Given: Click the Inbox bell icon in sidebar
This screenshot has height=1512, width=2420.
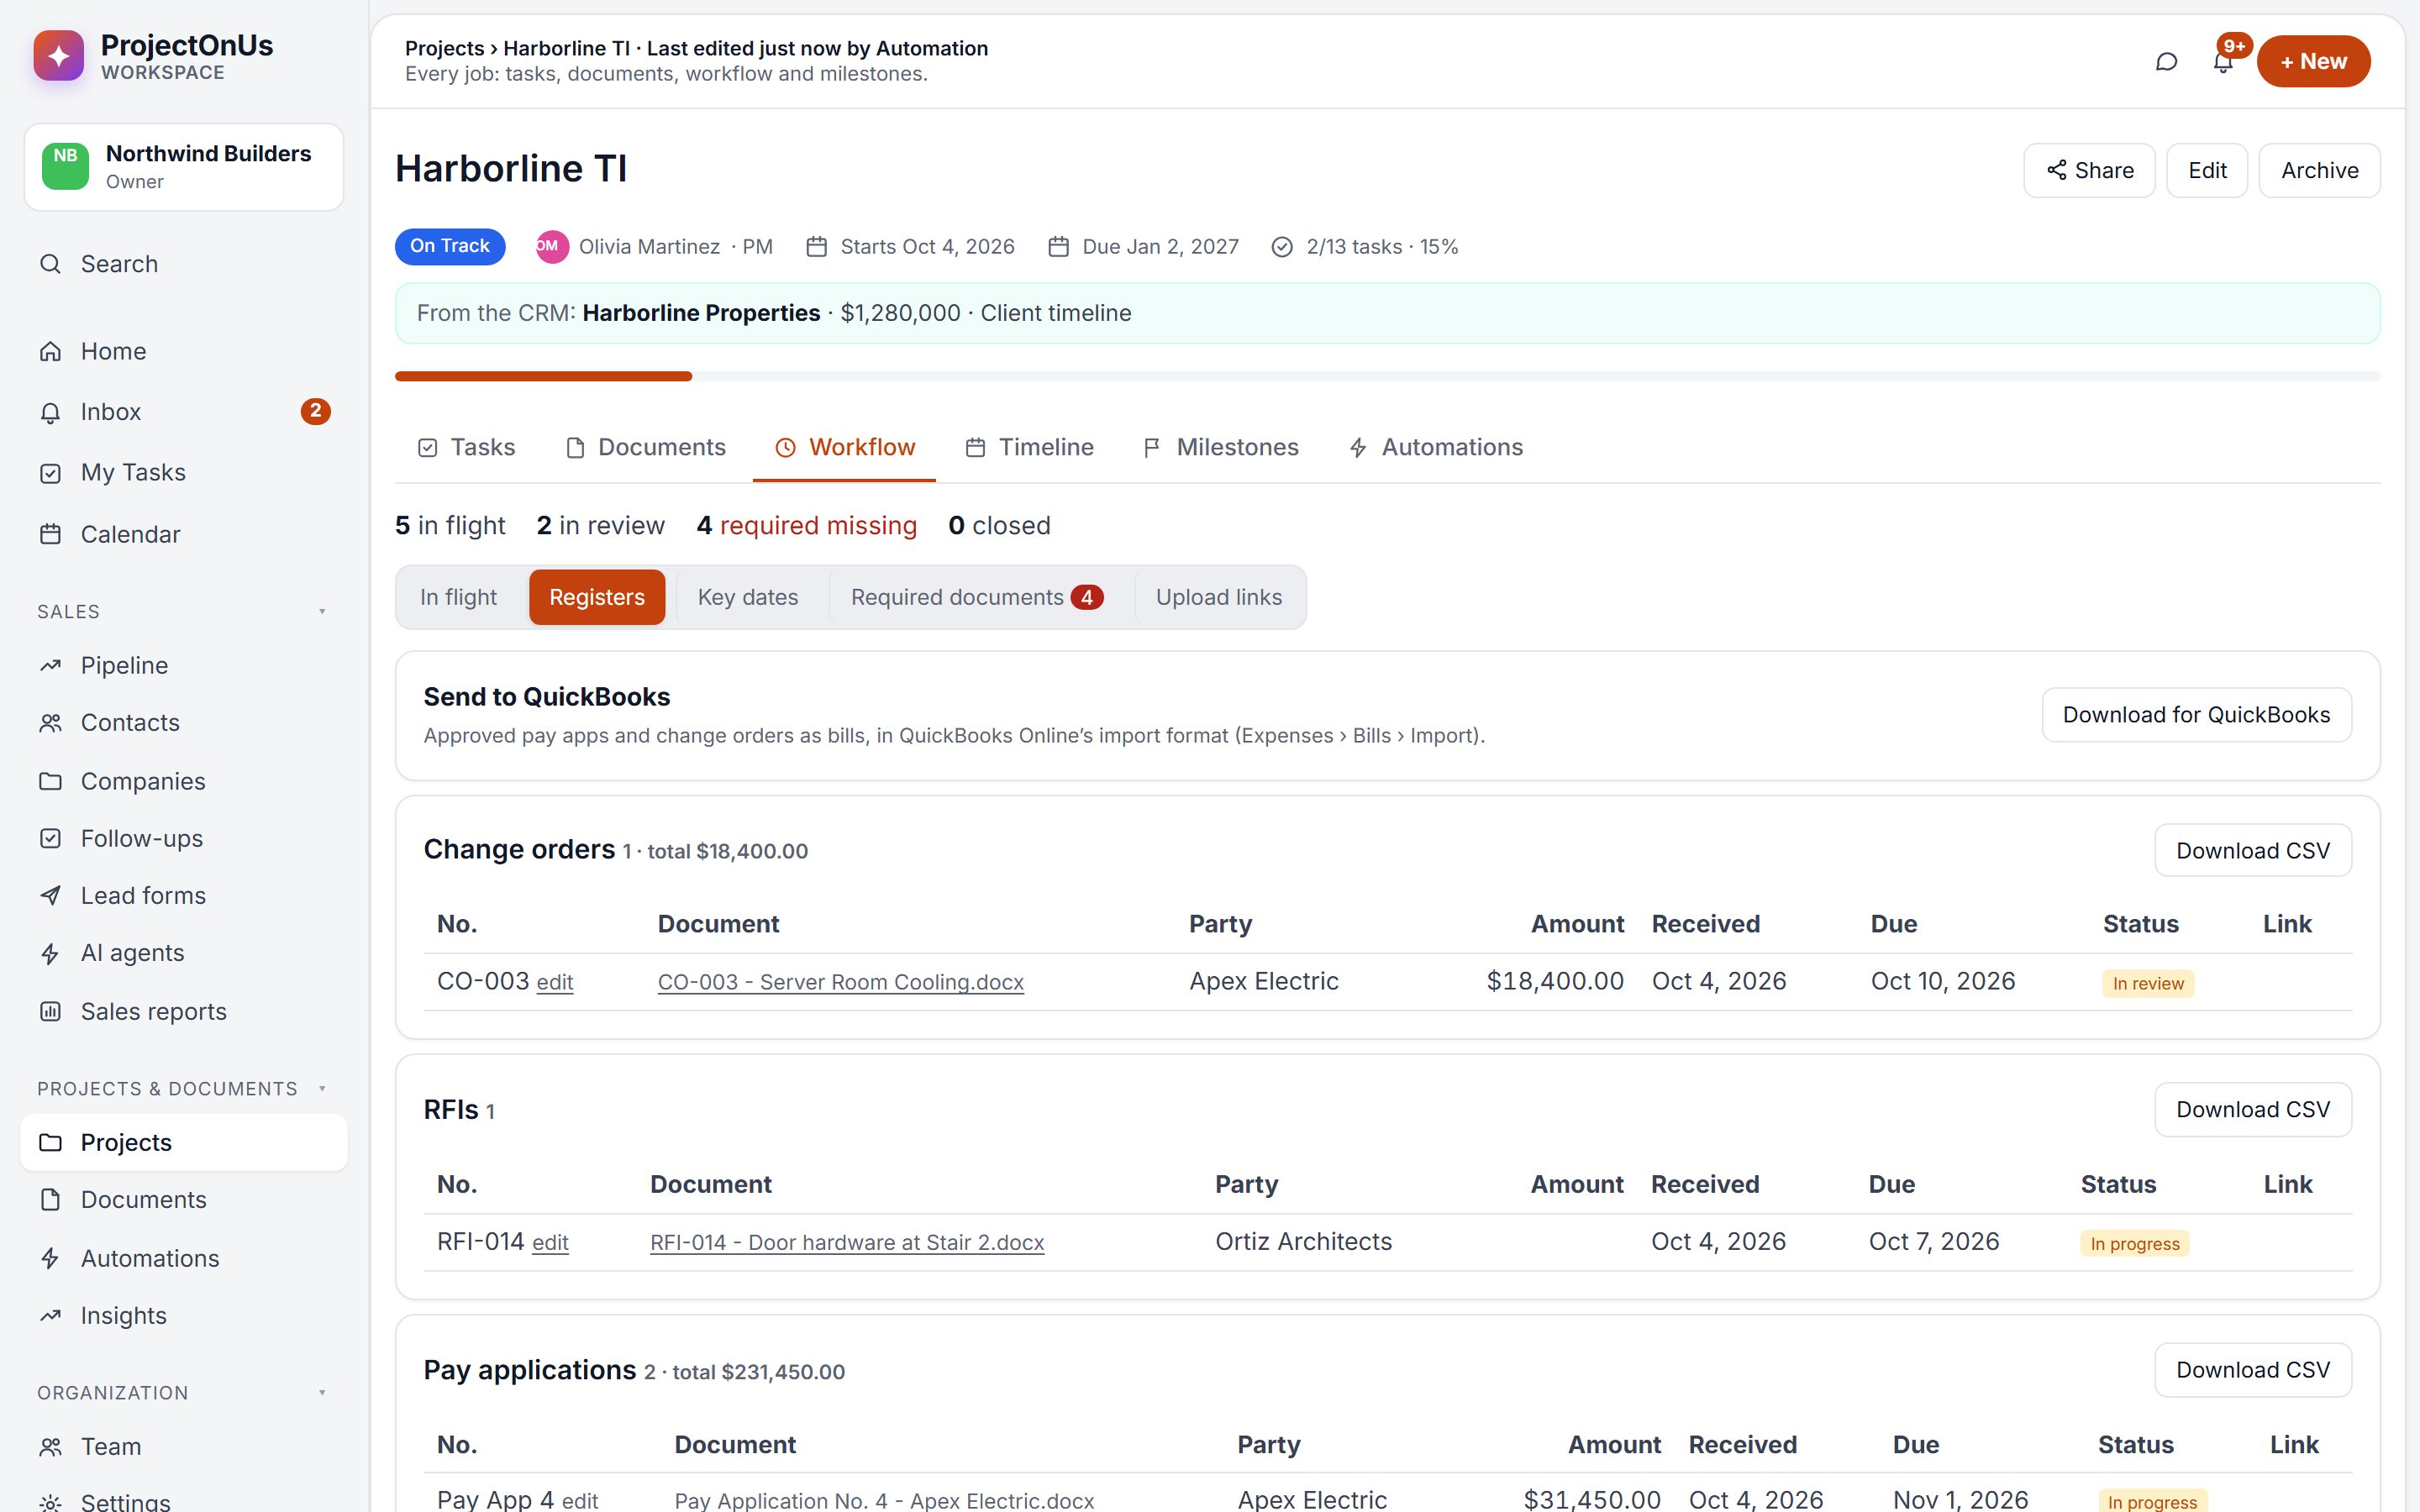Looking at the screenshot, I should tap(50, 412).
